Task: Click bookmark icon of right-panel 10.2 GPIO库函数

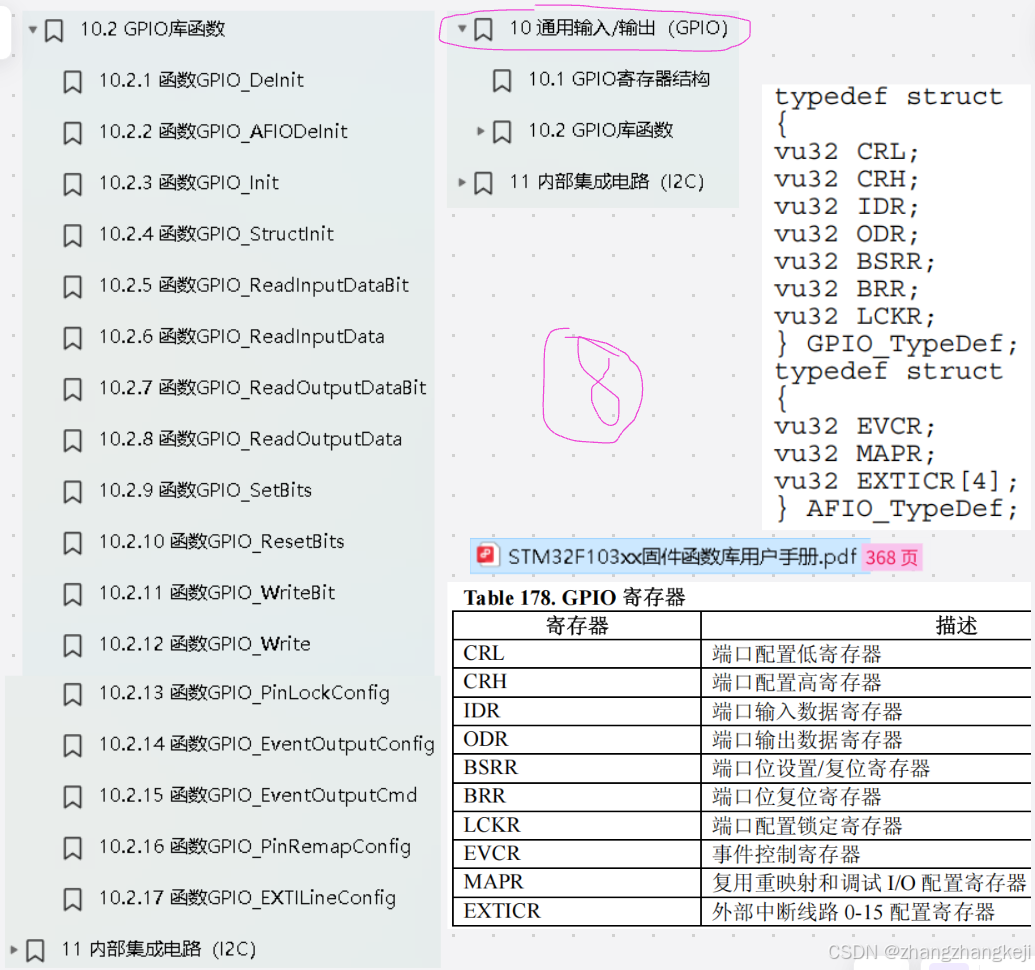Action: (x=502, y=131)
